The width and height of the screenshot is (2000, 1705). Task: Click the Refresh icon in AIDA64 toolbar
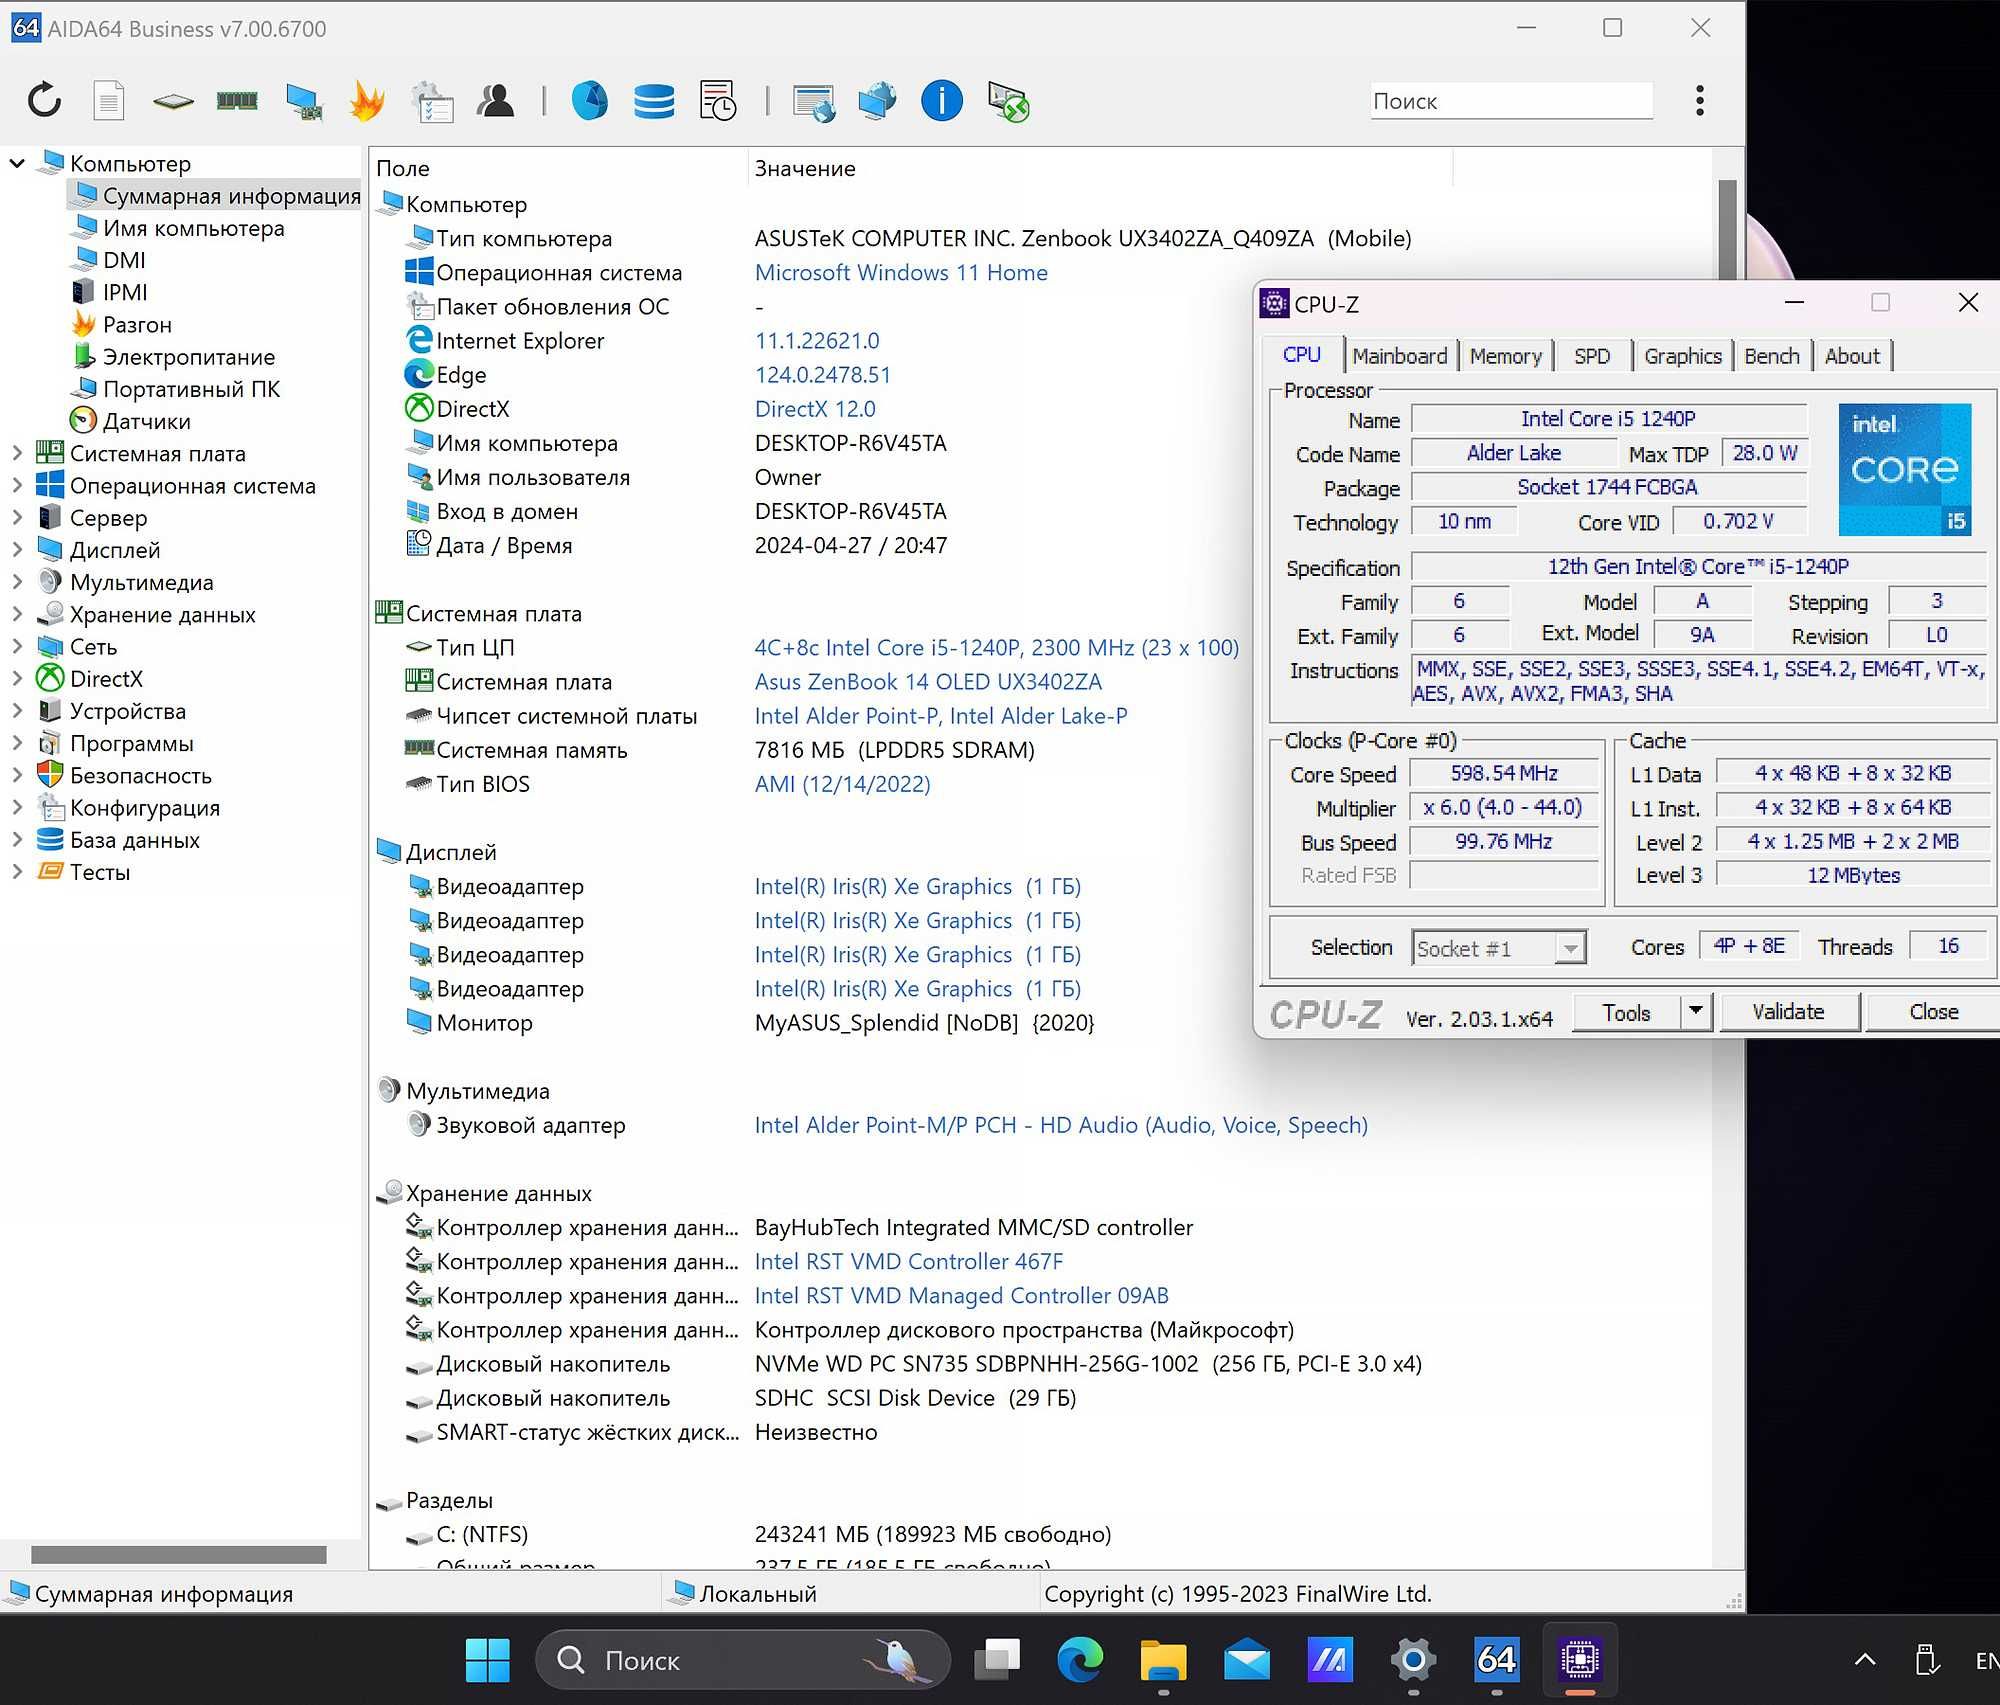coord(44,101)
